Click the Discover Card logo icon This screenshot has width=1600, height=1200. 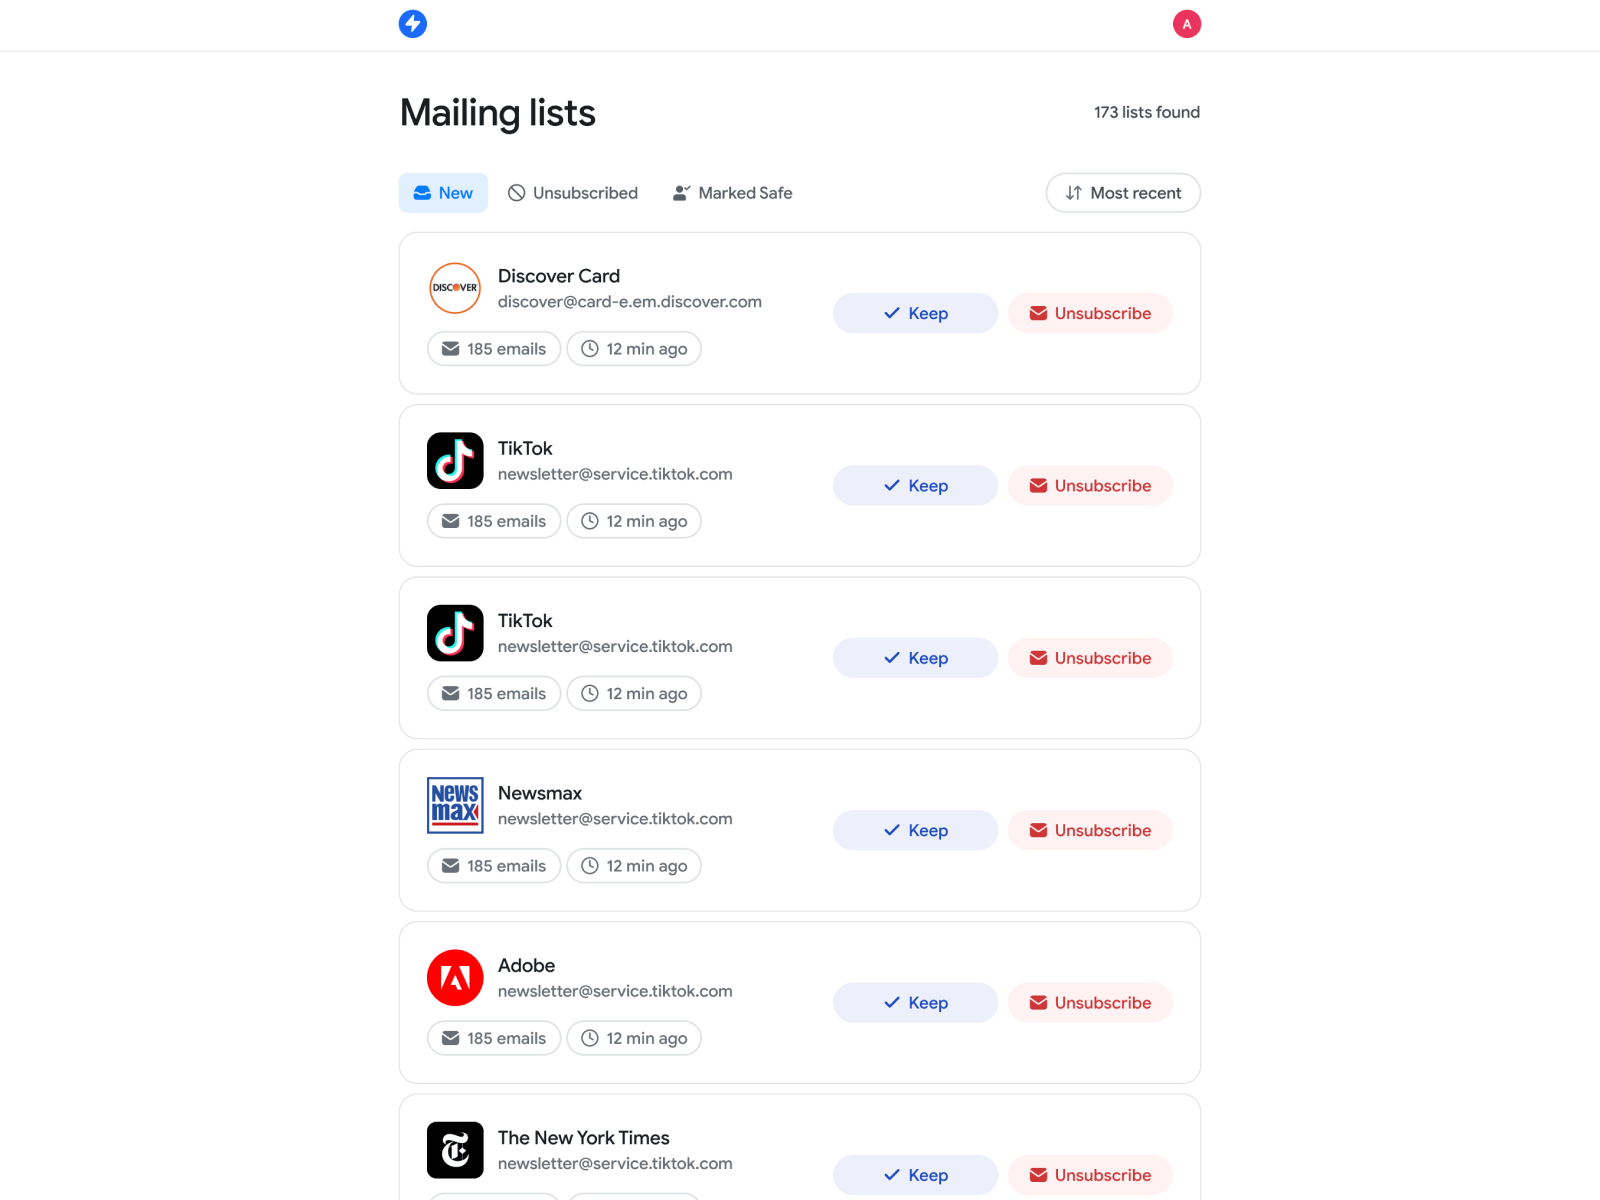tap(455, 288)
